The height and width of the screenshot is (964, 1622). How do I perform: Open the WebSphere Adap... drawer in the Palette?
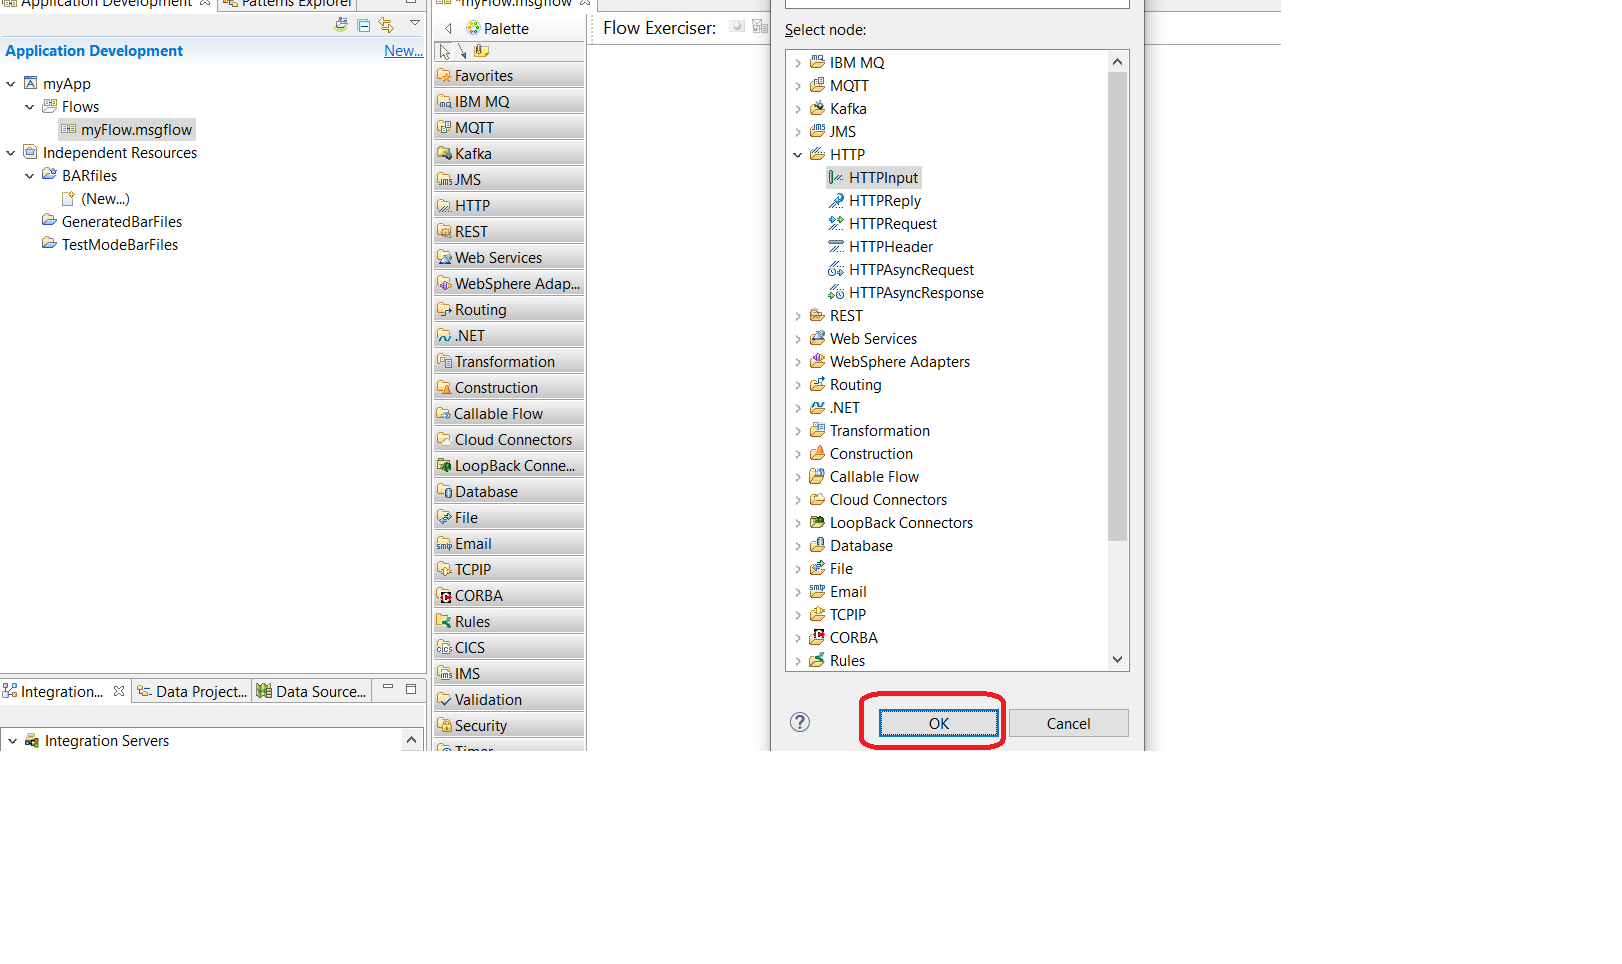point(510,283)
